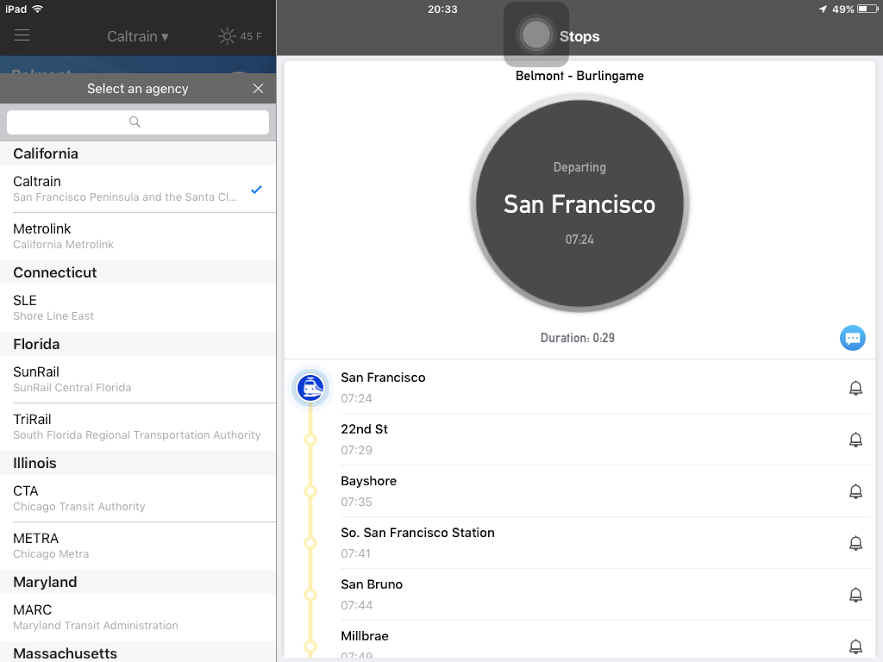
Task: Tap the 20:33 clock in status bar
Action: pos(442,9)
